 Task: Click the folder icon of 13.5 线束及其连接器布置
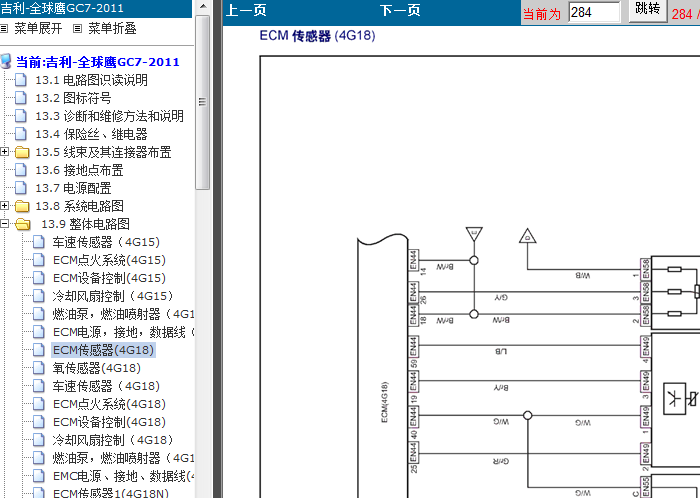coord(22,152)
